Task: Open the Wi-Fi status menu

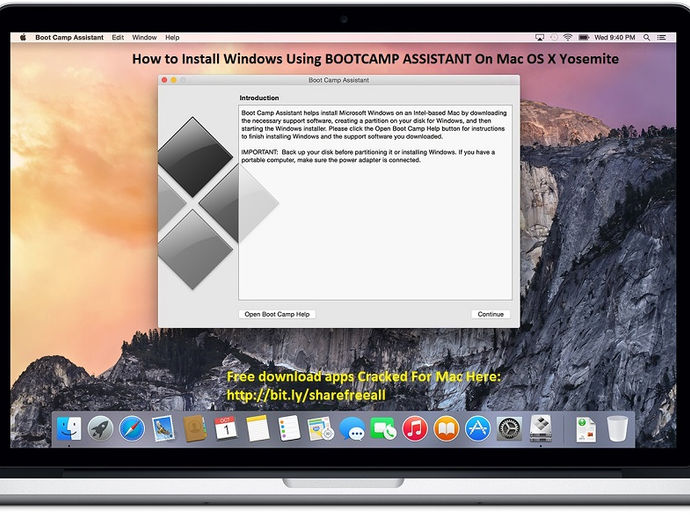Action: pos(568,37)
